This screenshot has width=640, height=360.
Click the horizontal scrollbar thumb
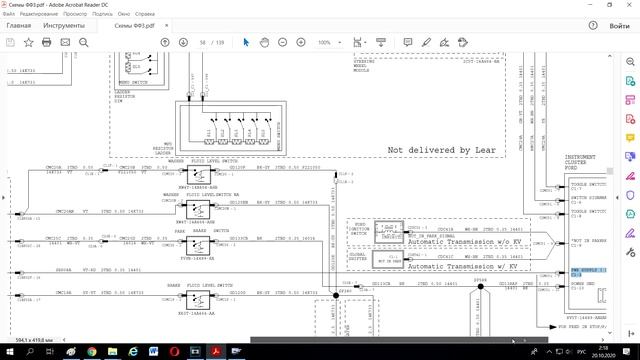pos(399,340)
